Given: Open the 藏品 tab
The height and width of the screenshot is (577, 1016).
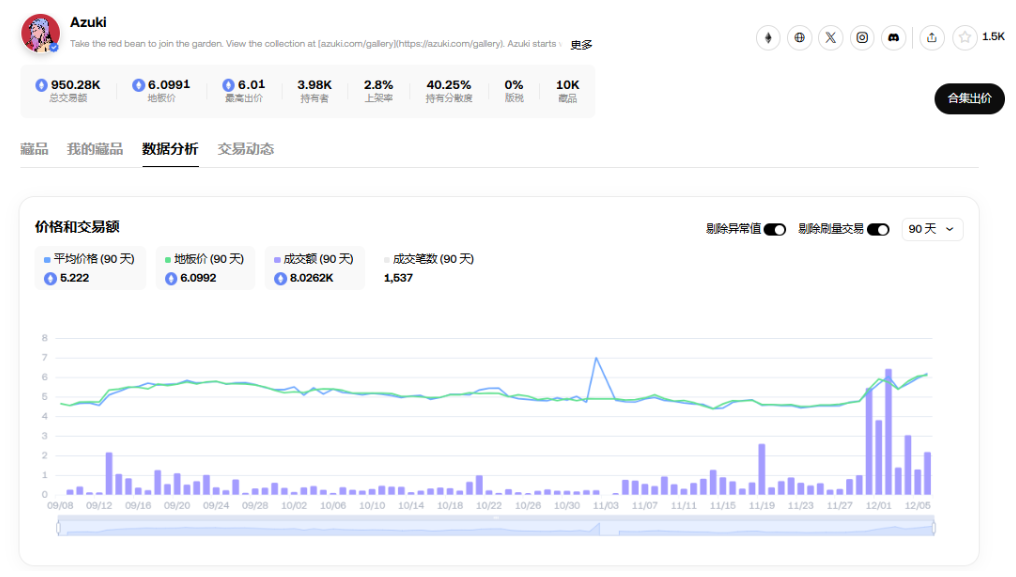Looking at the screenshot, I should point(36,149).
